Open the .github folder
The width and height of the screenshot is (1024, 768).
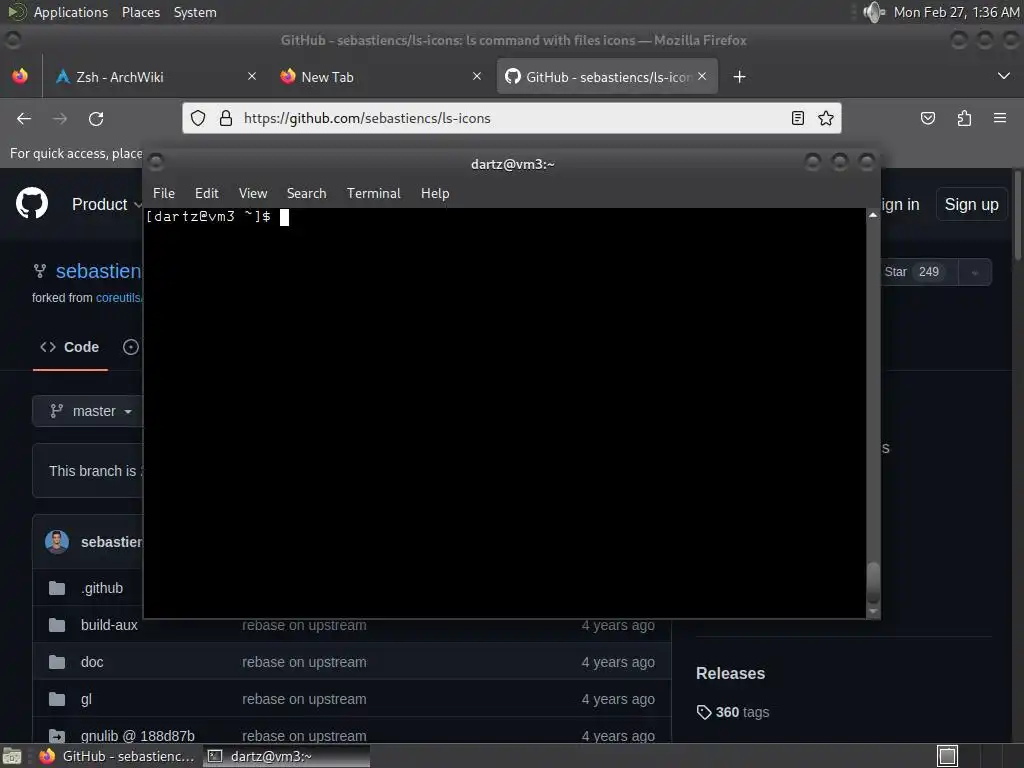(103, 588)
